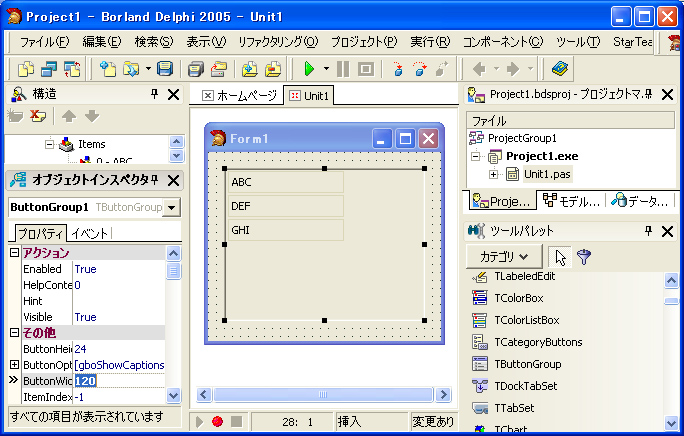Image resolution: width=684 pixels, height=436 pixels.
Task: Click the macro play button in status bar
Action: 199,421
